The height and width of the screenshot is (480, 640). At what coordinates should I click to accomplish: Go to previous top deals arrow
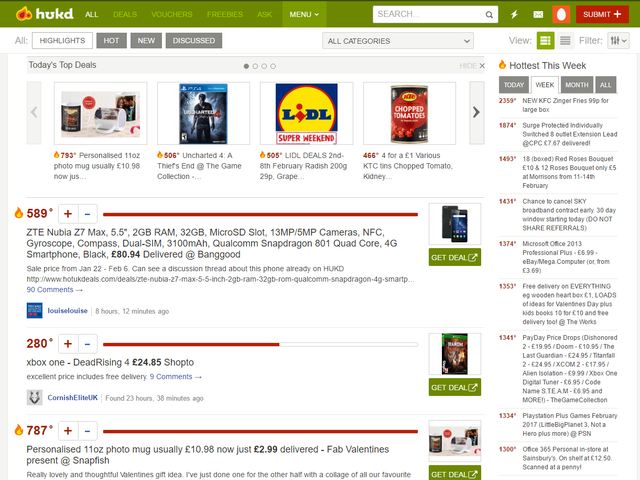pyautogui.click(x=34, y=113)
